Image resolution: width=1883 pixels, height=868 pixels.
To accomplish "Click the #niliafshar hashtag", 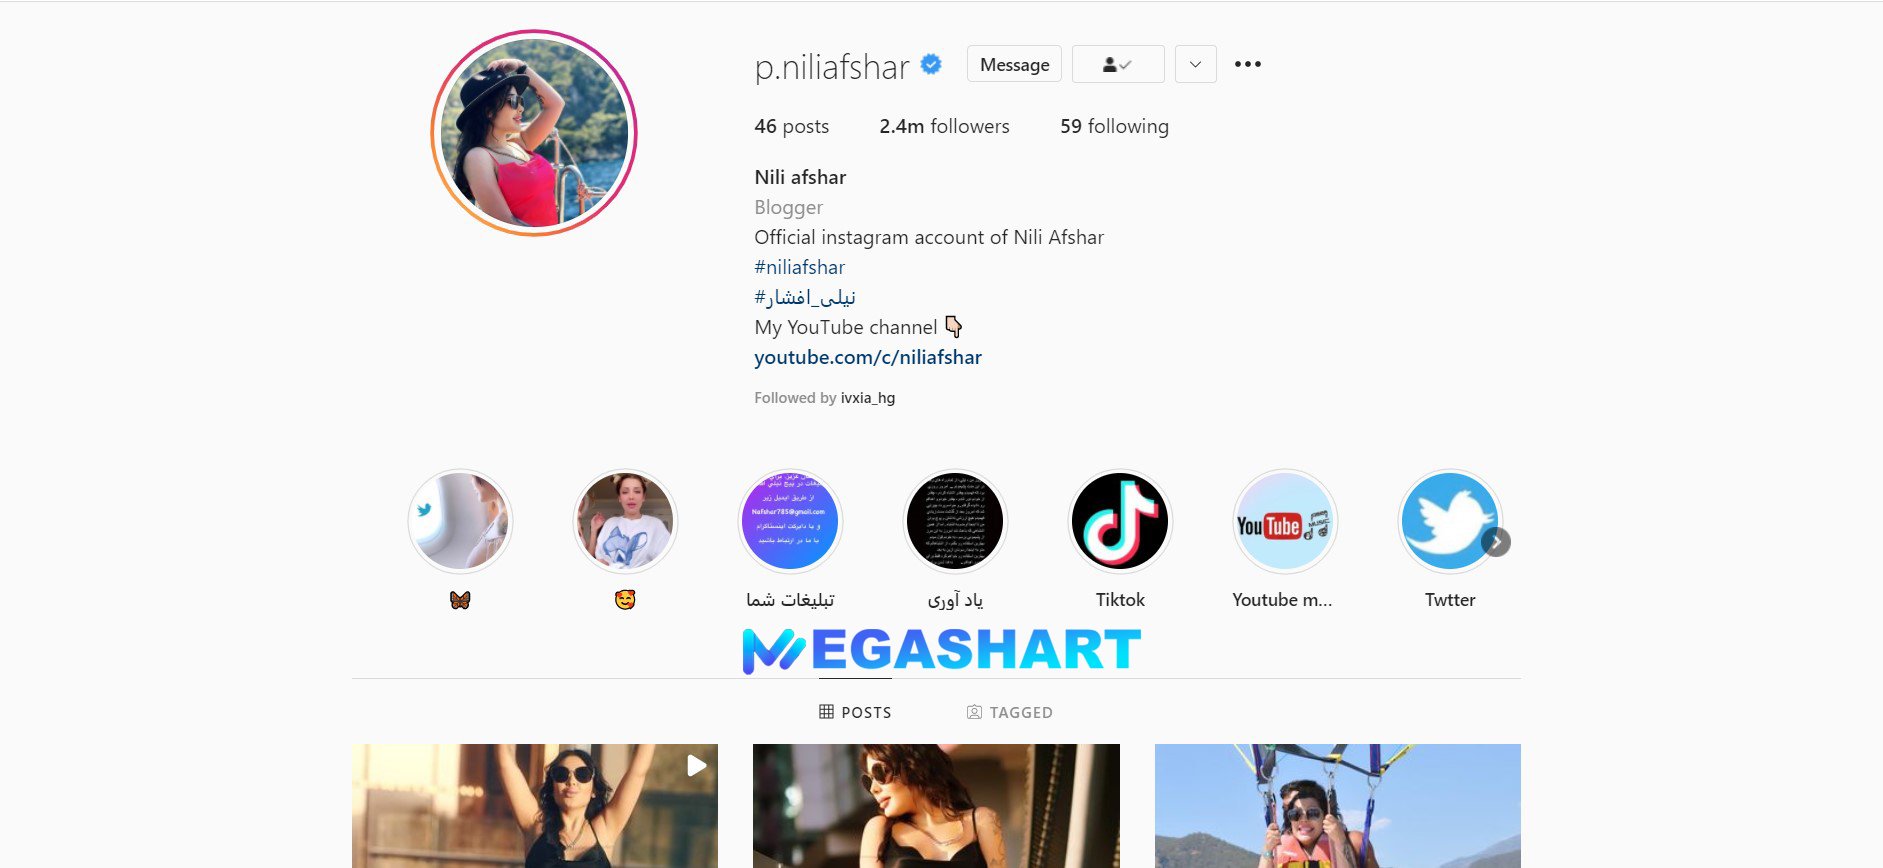I will pos(800,267).
